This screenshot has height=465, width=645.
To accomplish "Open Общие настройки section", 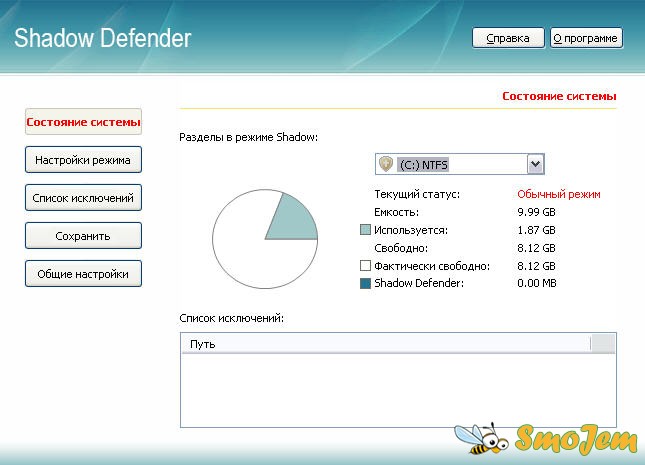I will 84,274.
